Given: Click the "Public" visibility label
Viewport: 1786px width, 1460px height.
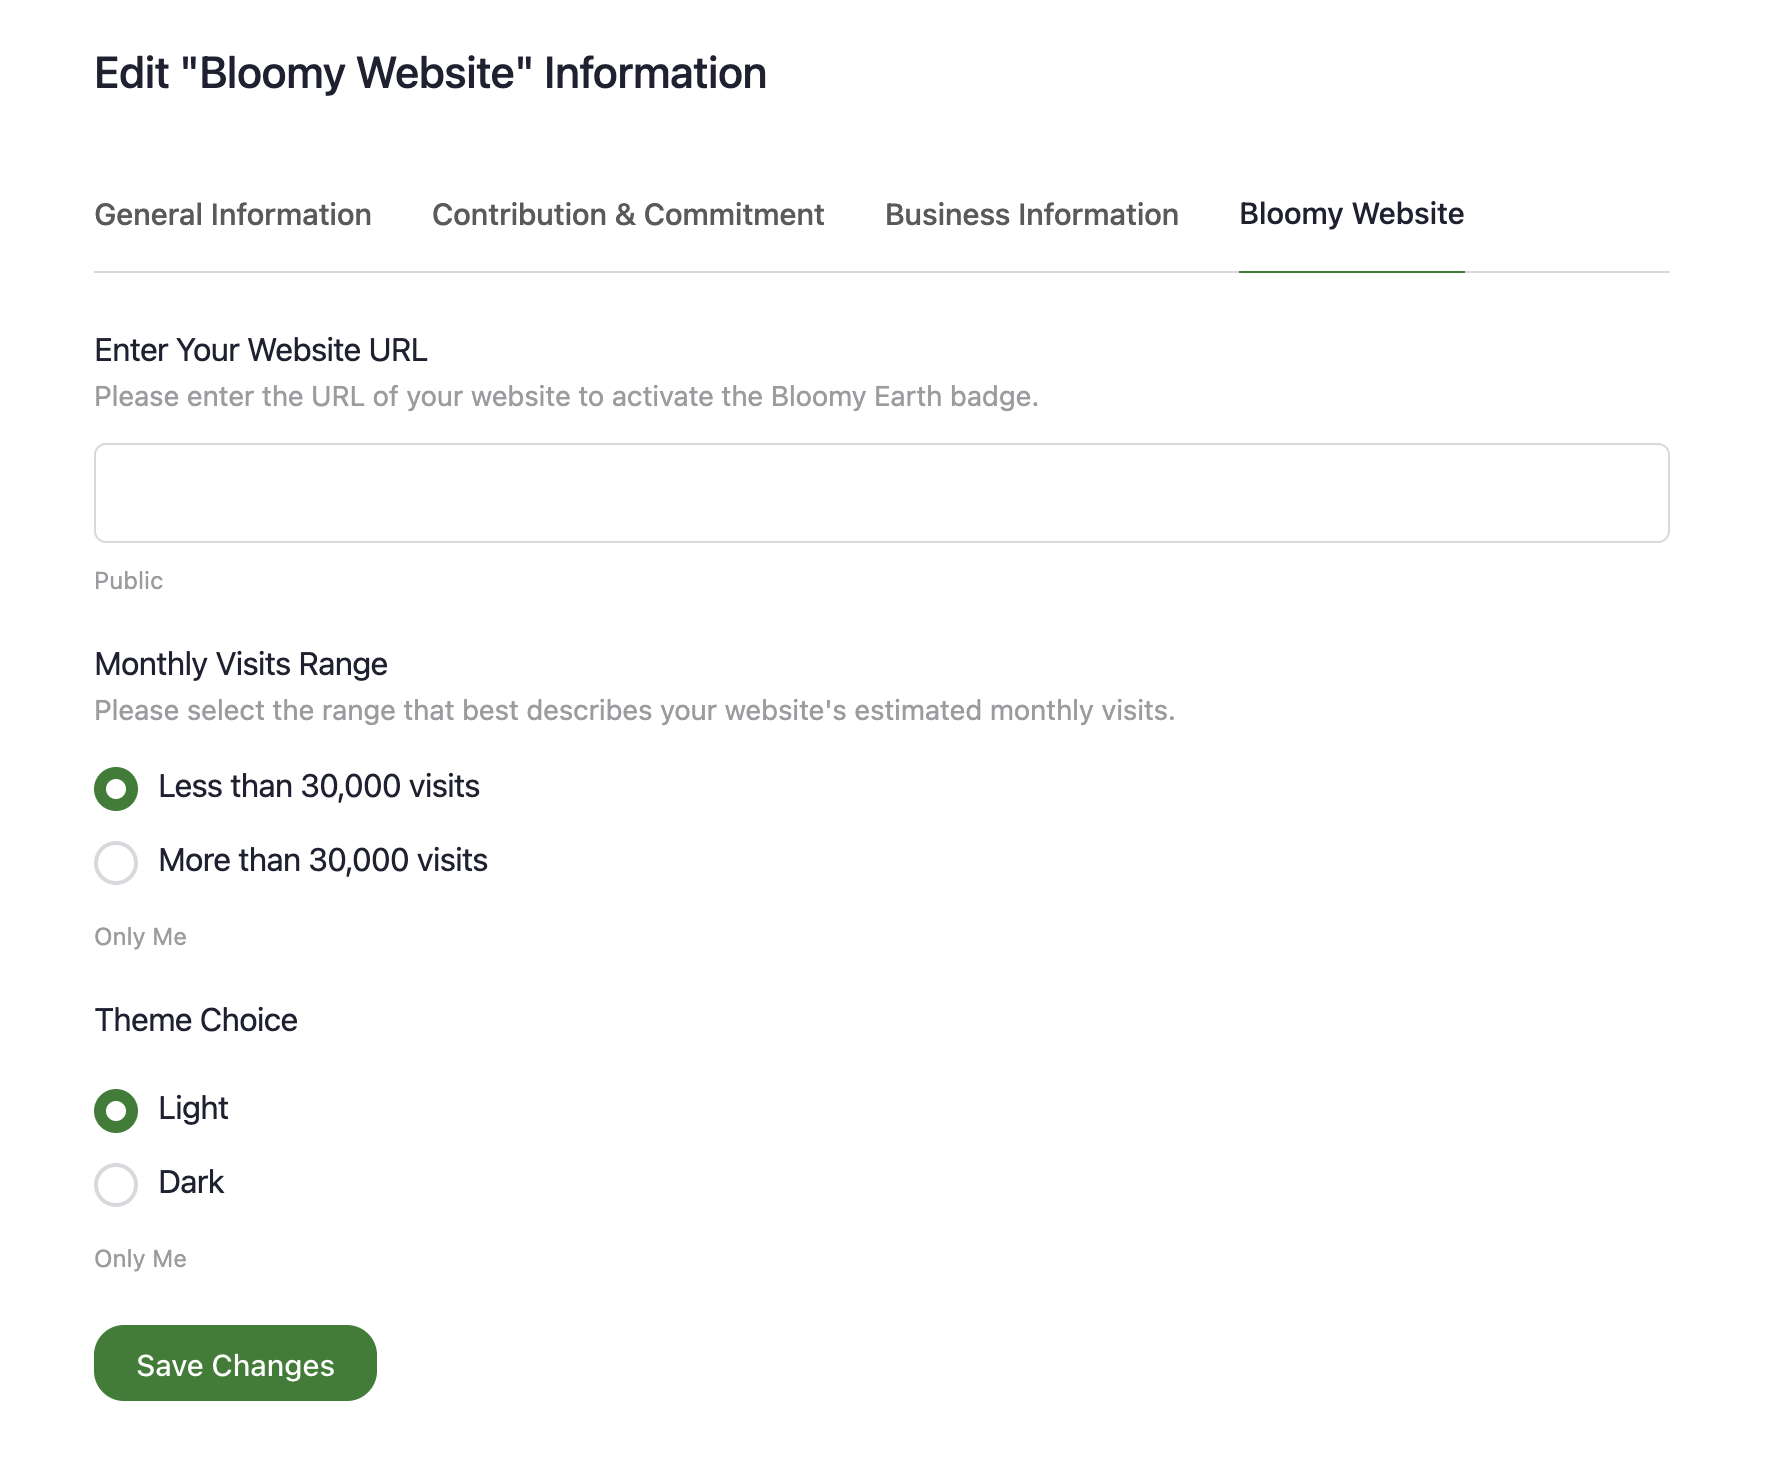Looking at the screenshot, I should tap(128, 581).
